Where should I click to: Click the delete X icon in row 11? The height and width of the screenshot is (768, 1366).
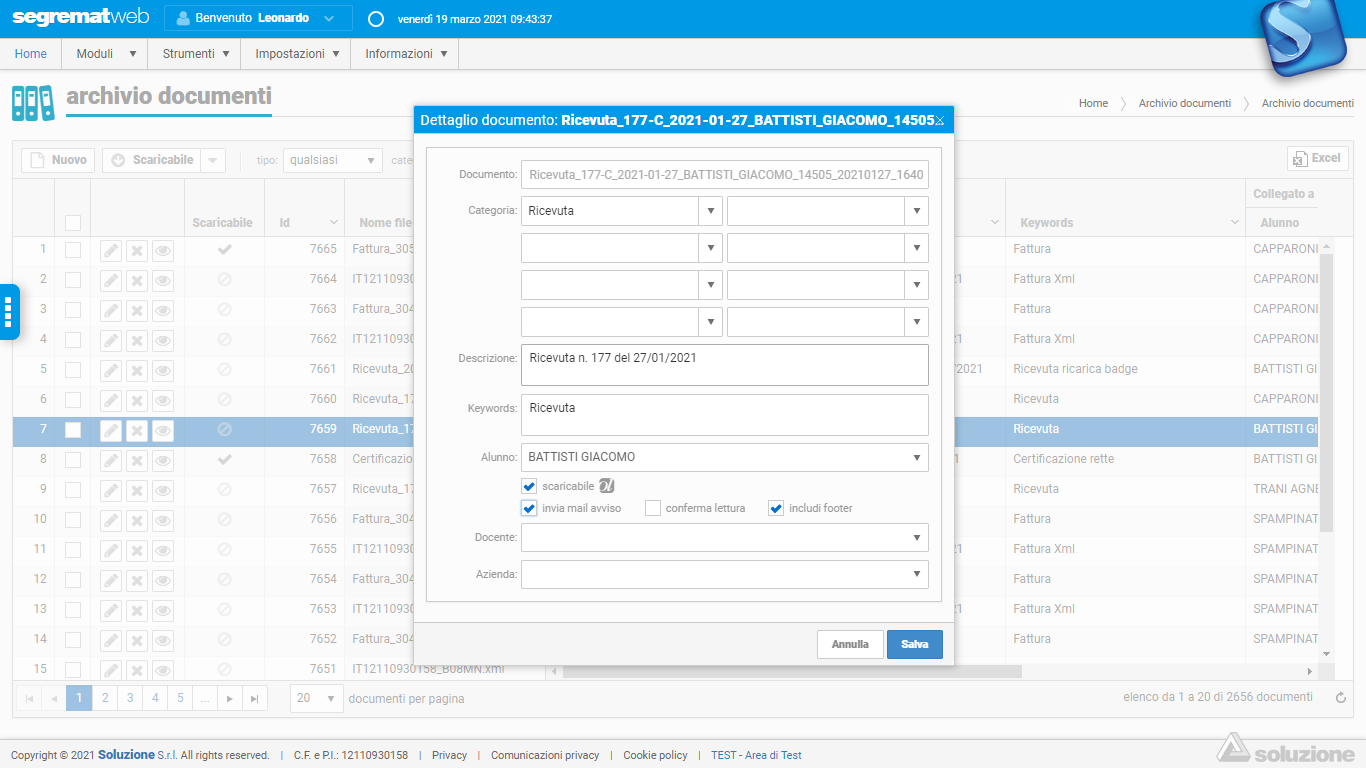click(137, 550)
